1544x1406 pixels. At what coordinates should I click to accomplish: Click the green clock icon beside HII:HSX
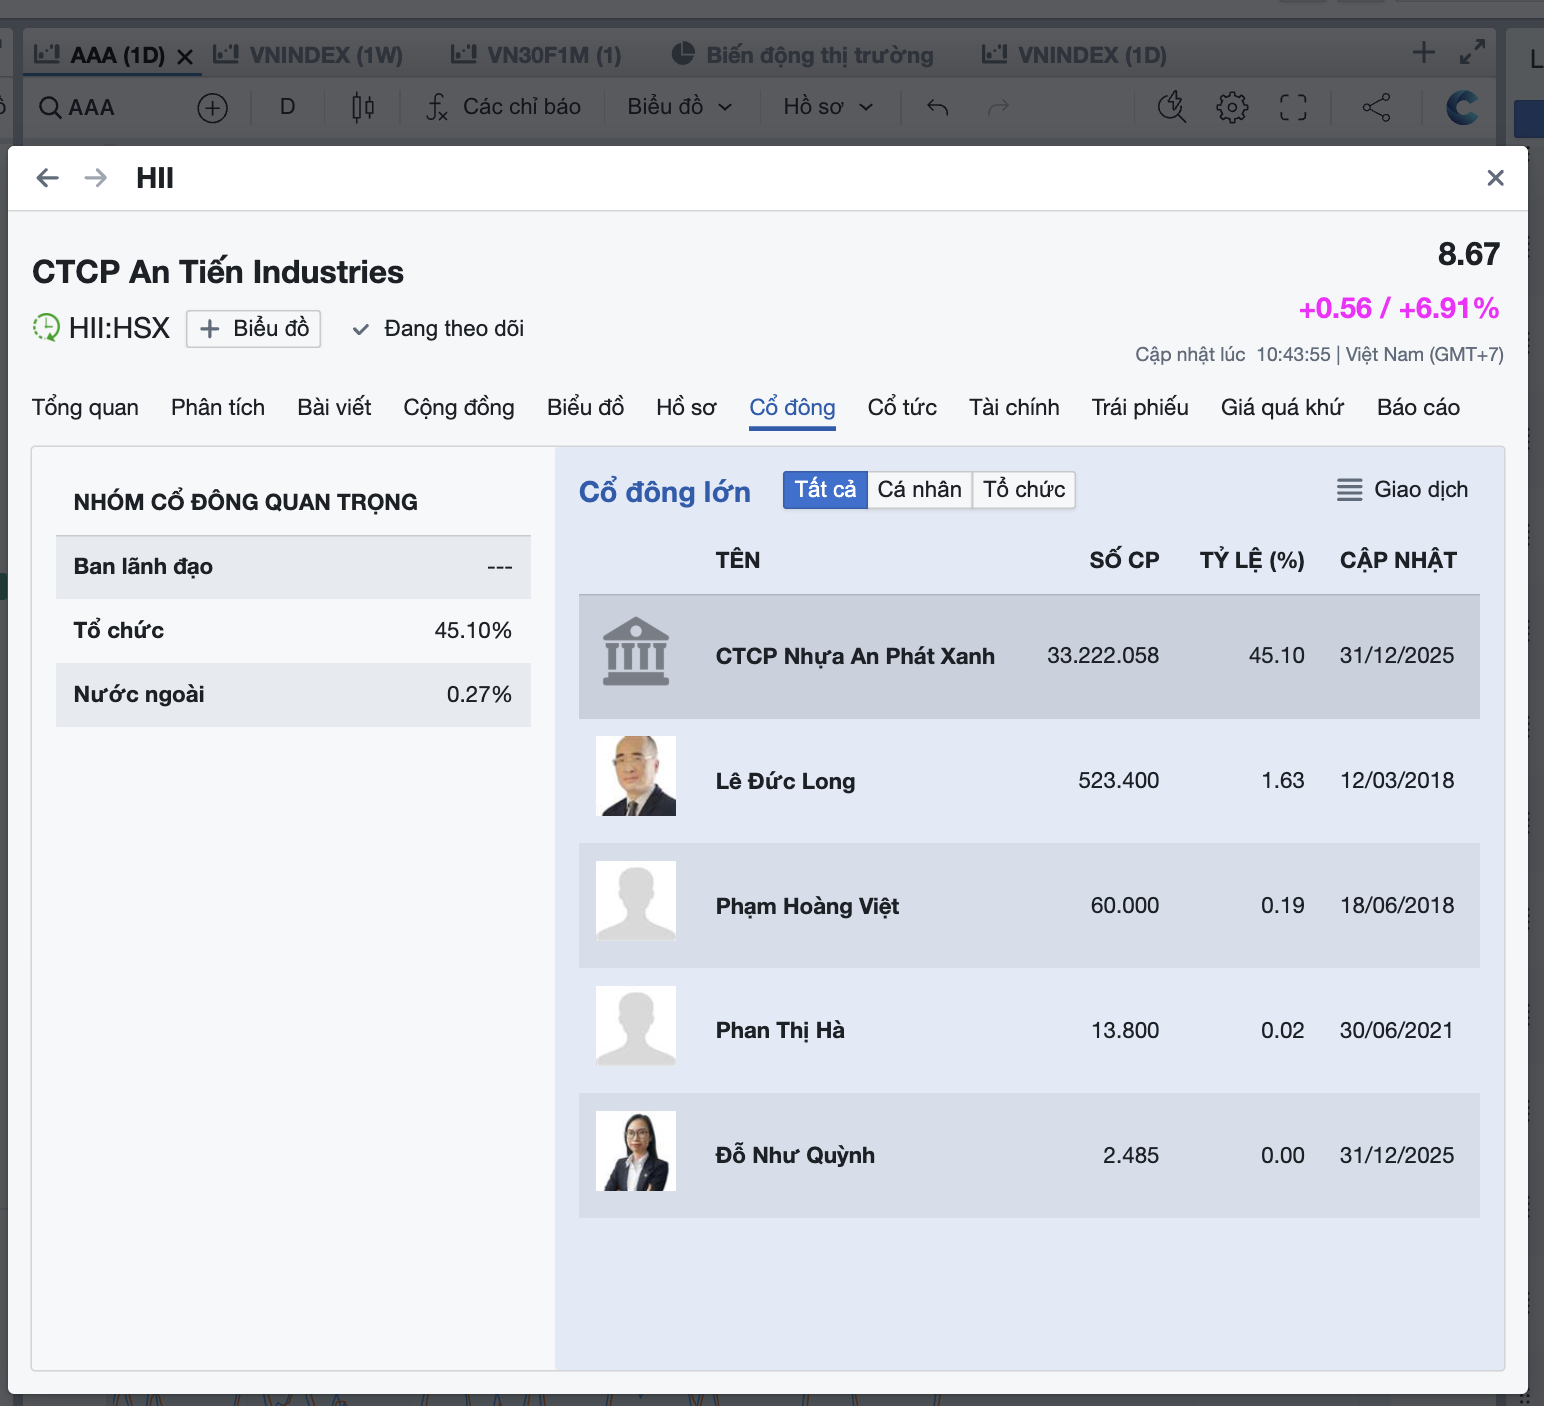[x=46, y=327]
